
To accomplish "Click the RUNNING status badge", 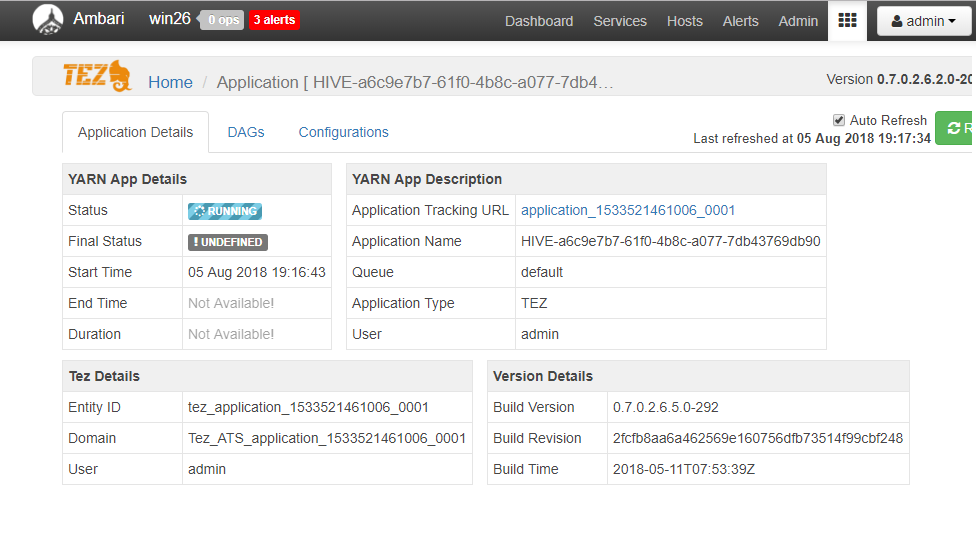I will 225,211.
